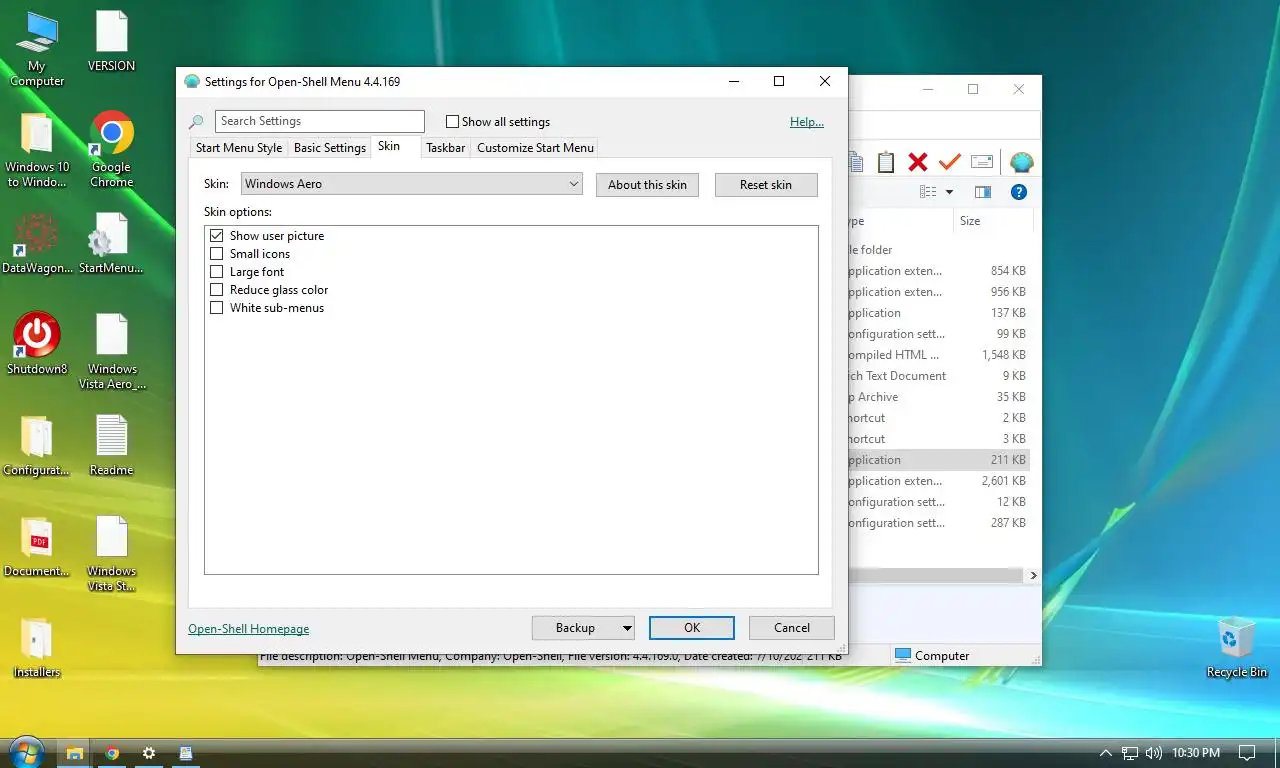
Task: Click the Explorer view layout icon
Action: point(928,192)
